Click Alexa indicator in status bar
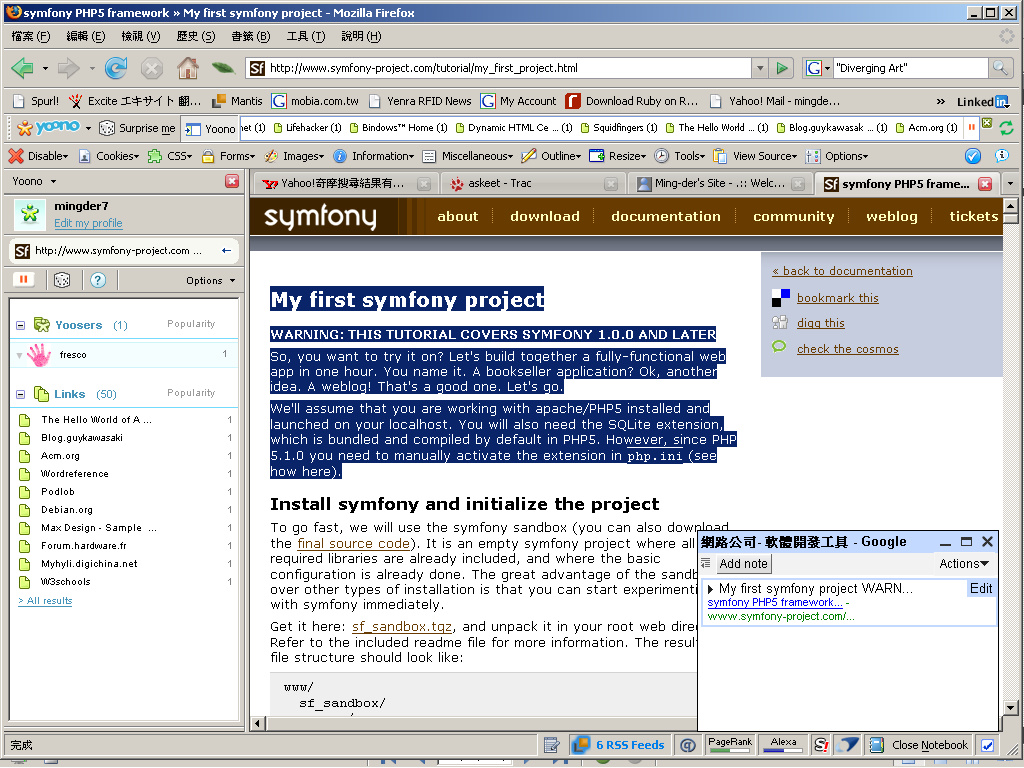Image resolution: width=1024 pixels, height=768 pixels. (783, 744)
